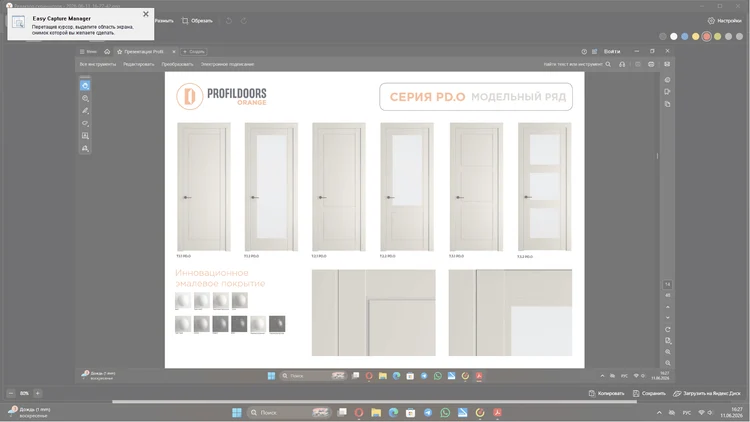Click the real taskbar Поиск search box

pos(289,412)
